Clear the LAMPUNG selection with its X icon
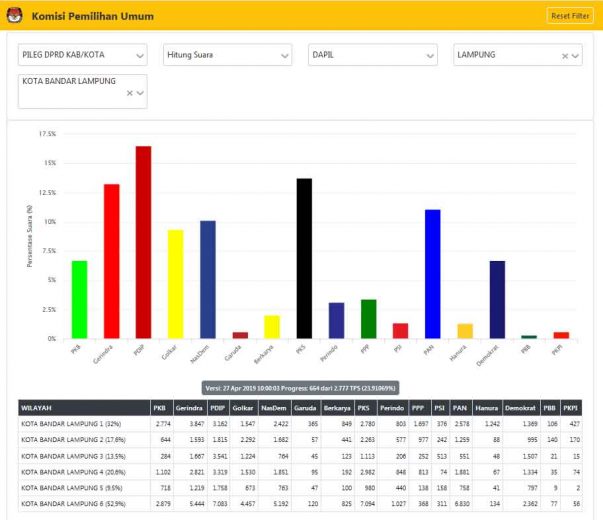This screenshot has height=520, width=603. tap(564, 57)
